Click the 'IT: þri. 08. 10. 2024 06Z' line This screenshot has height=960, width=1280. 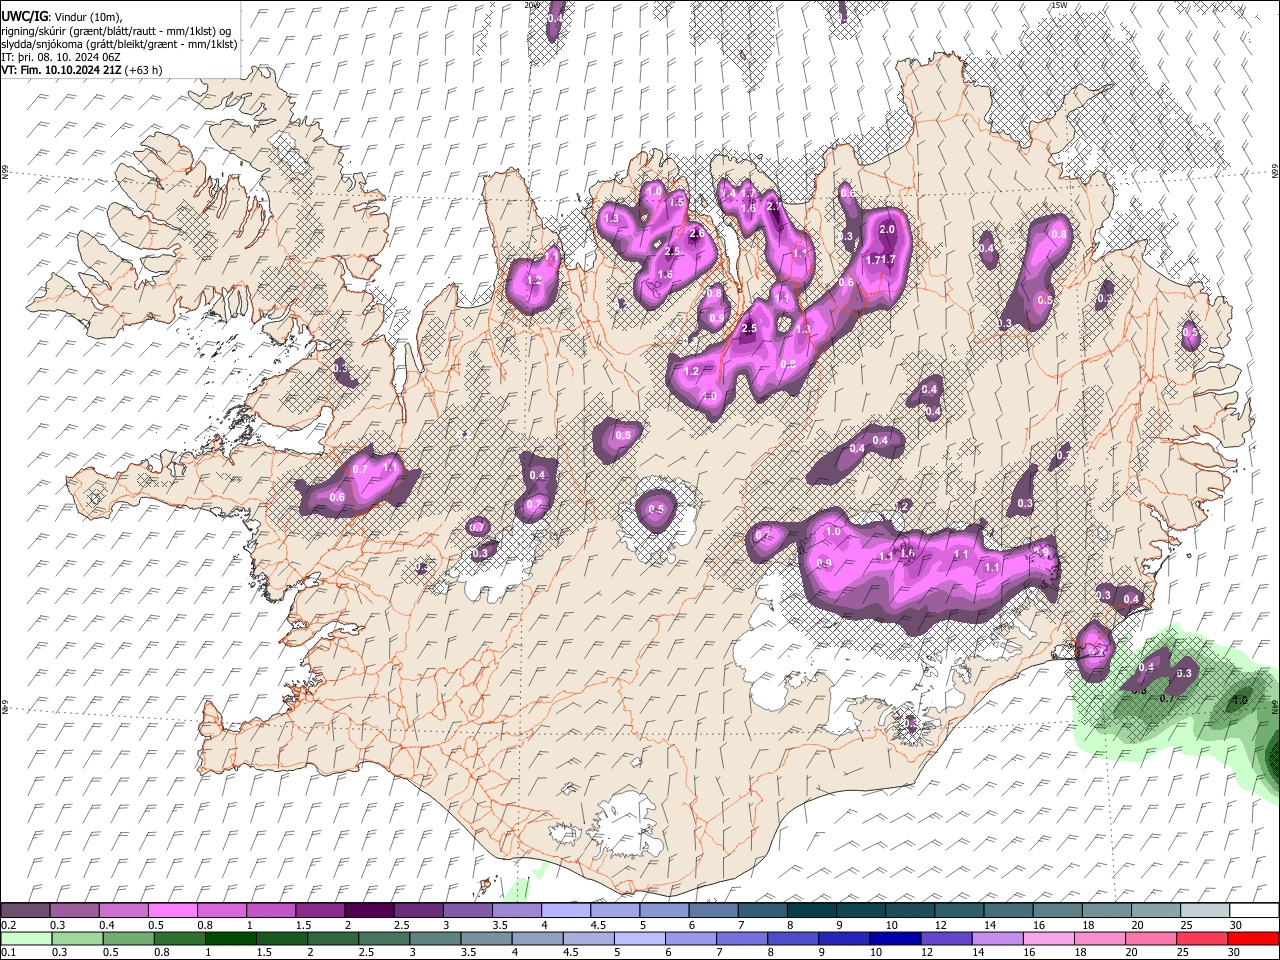click(x=61, y=57)
